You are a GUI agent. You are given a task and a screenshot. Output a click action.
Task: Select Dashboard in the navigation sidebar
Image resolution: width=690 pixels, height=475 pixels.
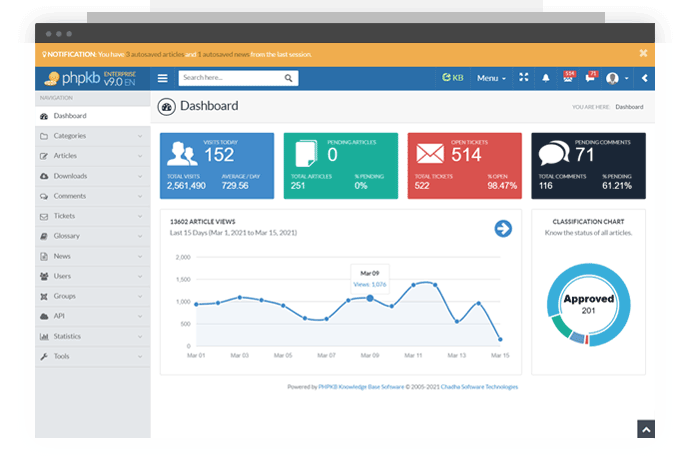92,116
